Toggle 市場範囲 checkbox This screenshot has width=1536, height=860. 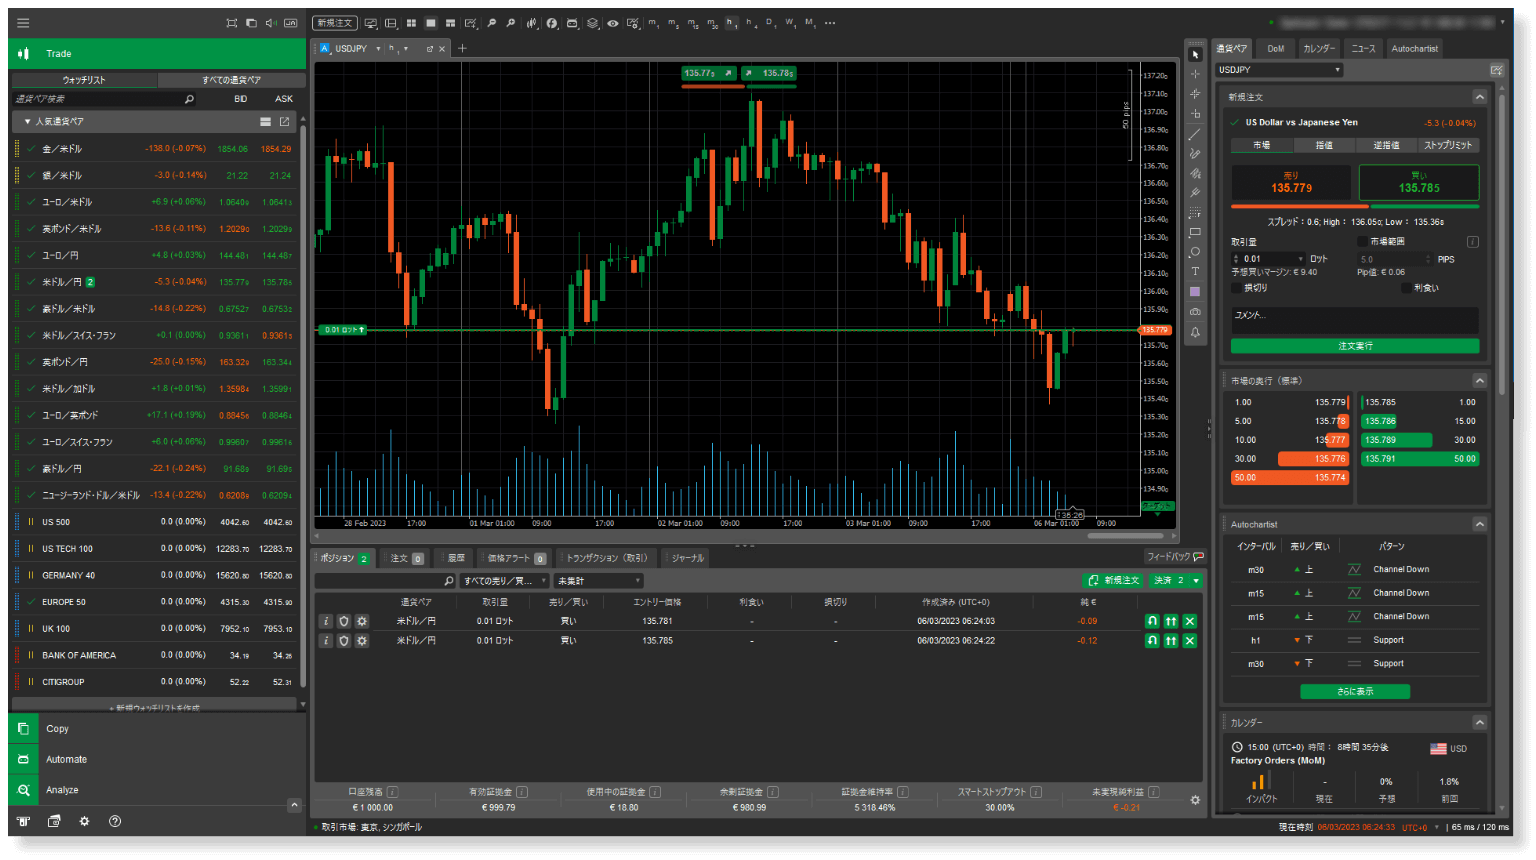coord(1362,242)
